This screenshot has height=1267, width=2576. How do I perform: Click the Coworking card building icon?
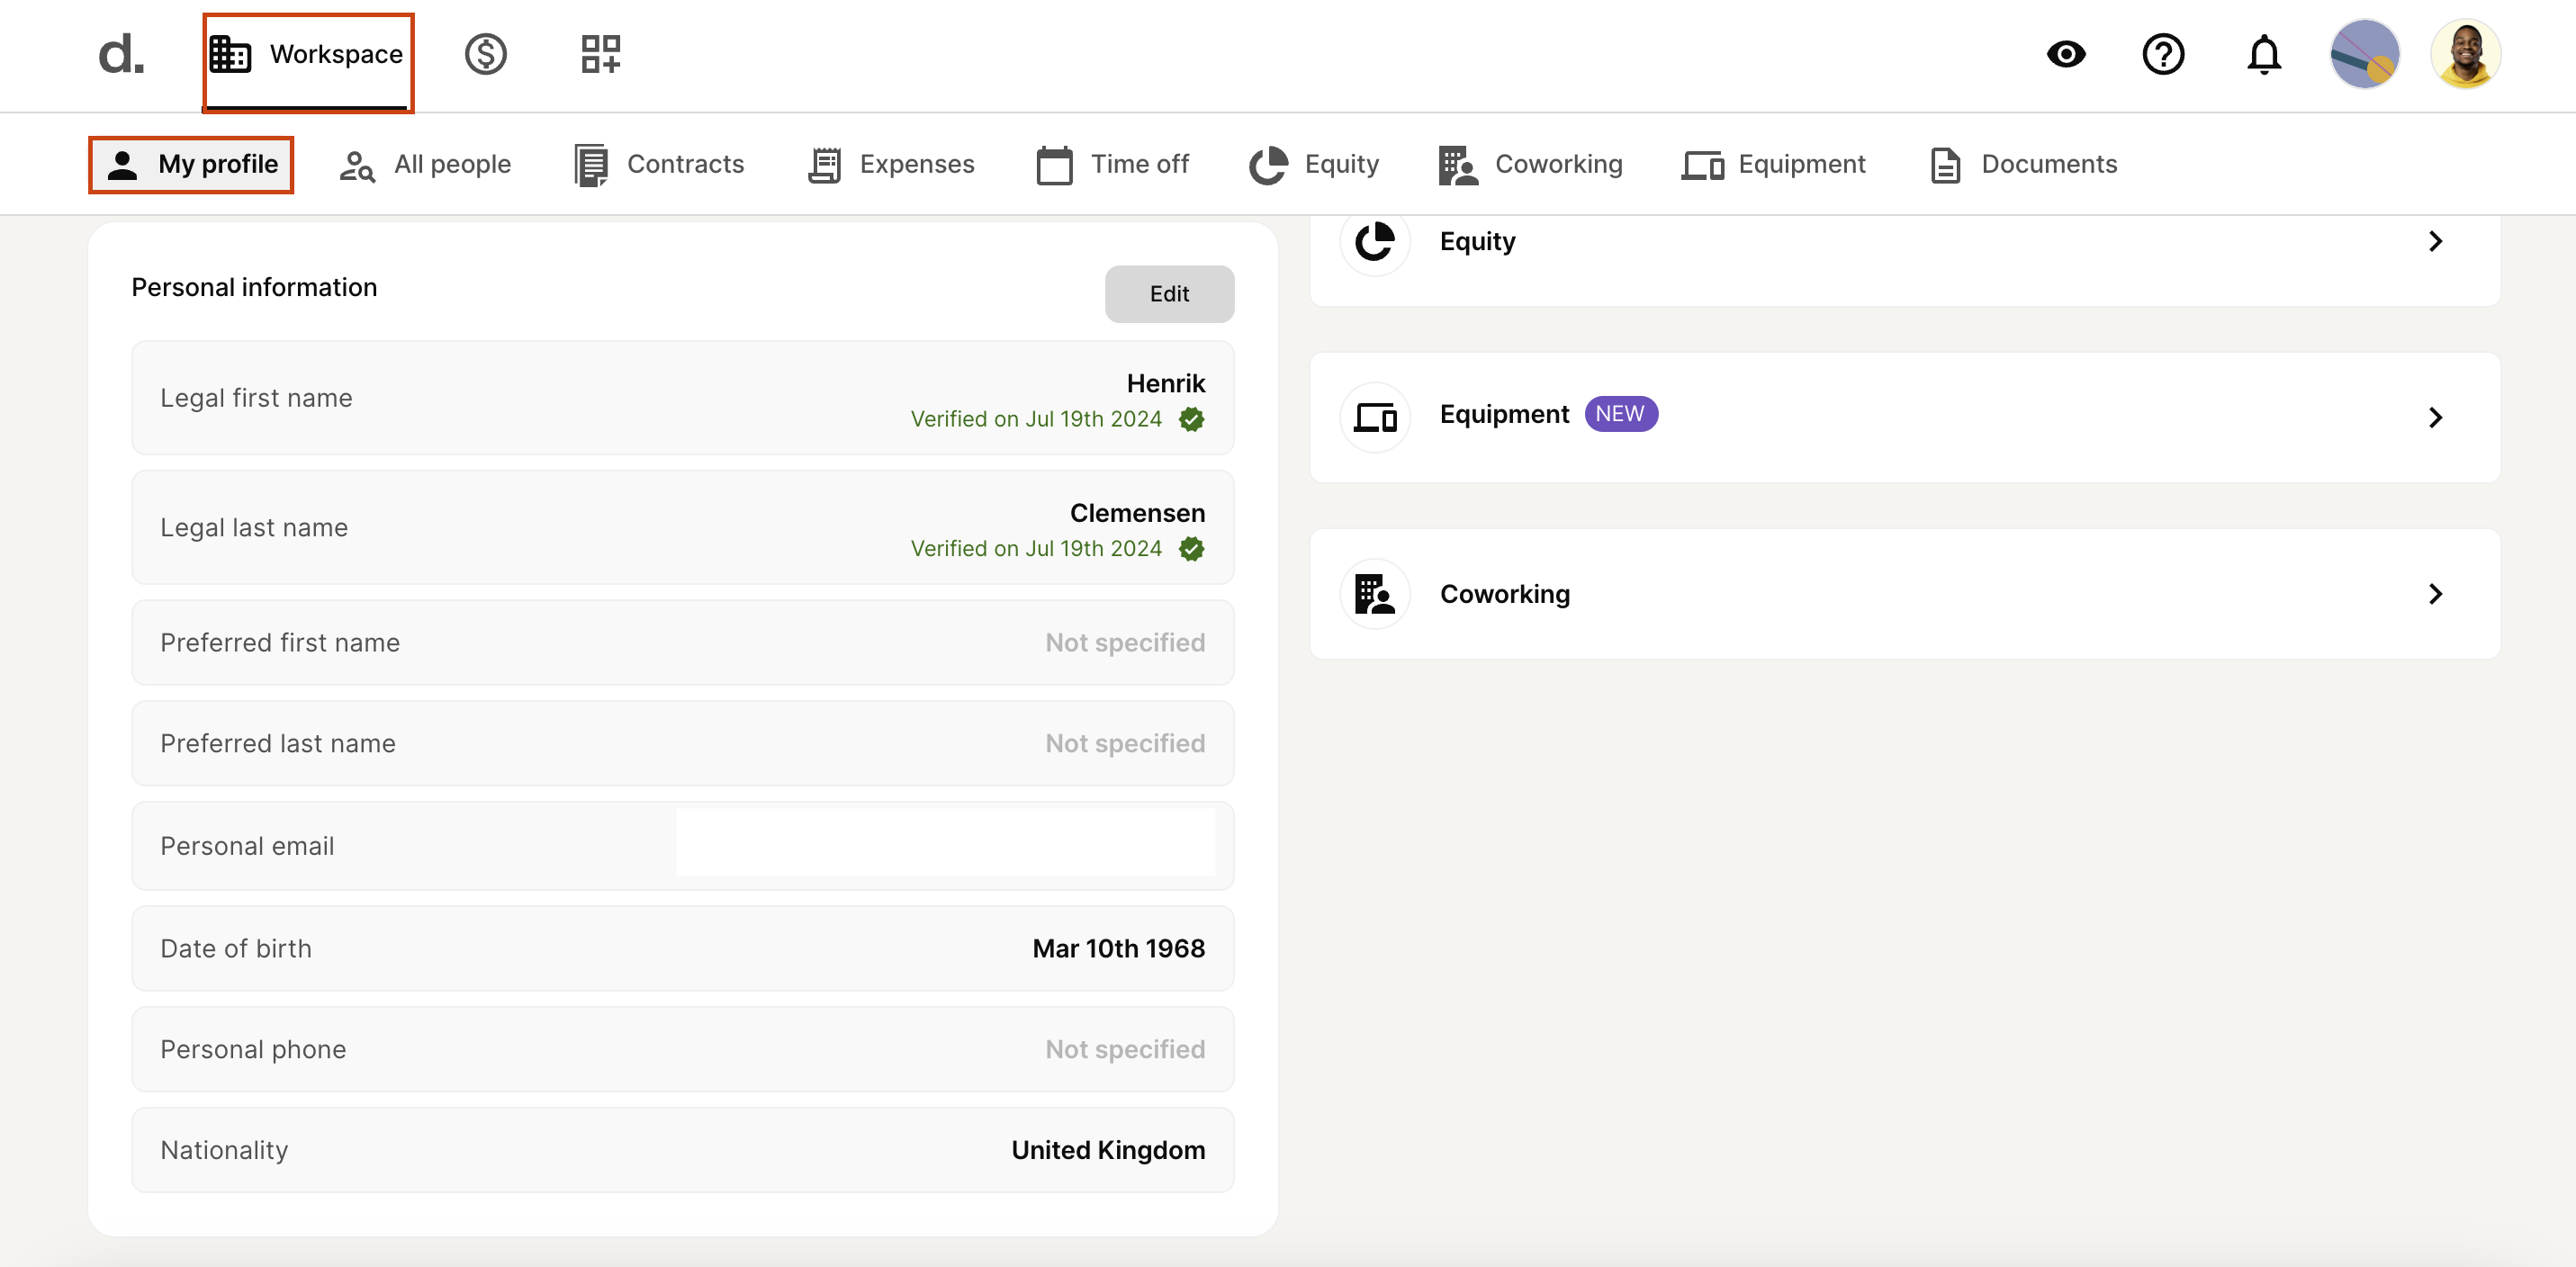coord(1375,594)
